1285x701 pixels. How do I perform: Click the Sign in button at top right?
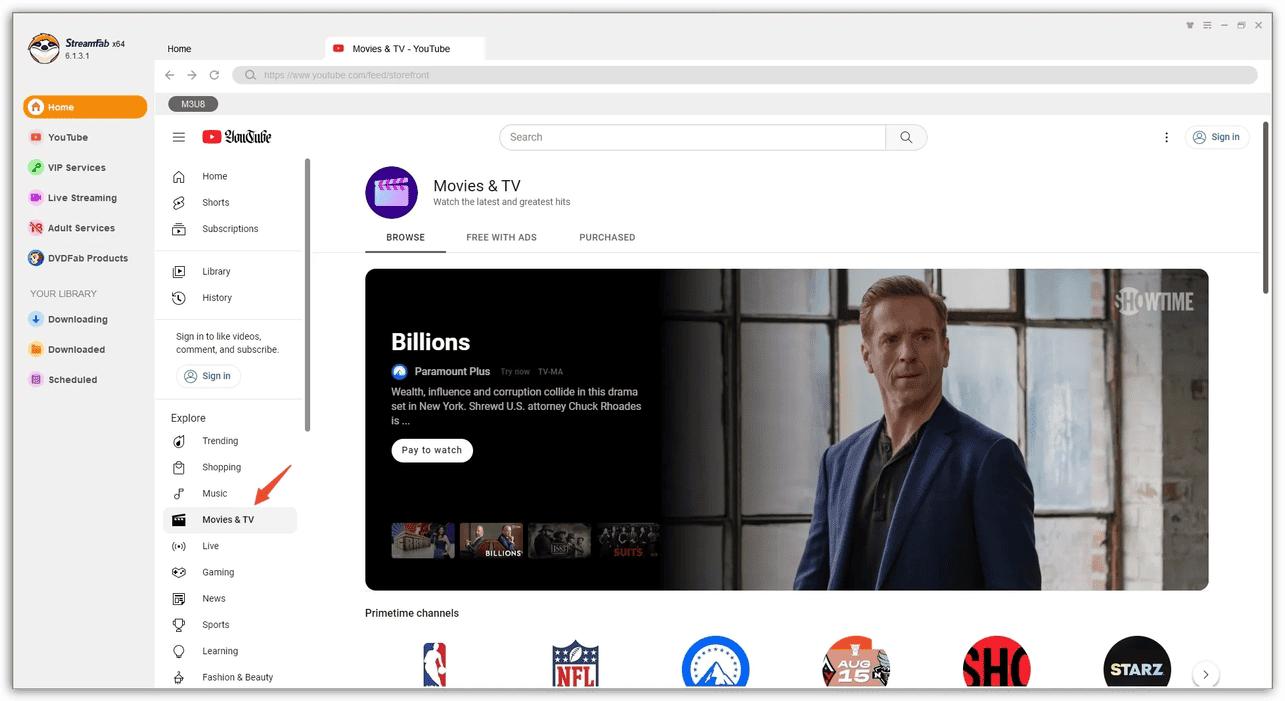[1217, 137]
